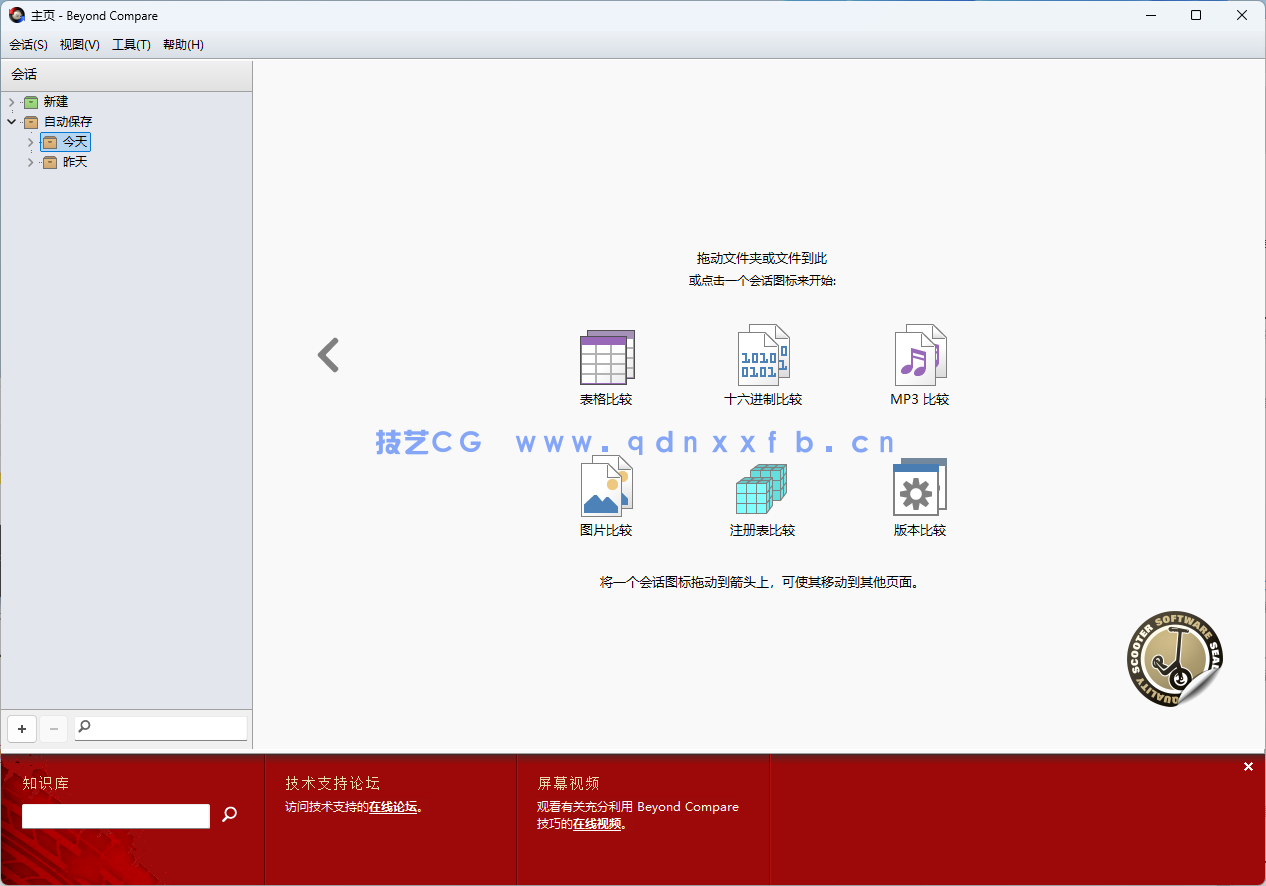The image size is (1266, 886).
Task: Click the 在线视频 screencast link
Action: (x=596, y=825)
